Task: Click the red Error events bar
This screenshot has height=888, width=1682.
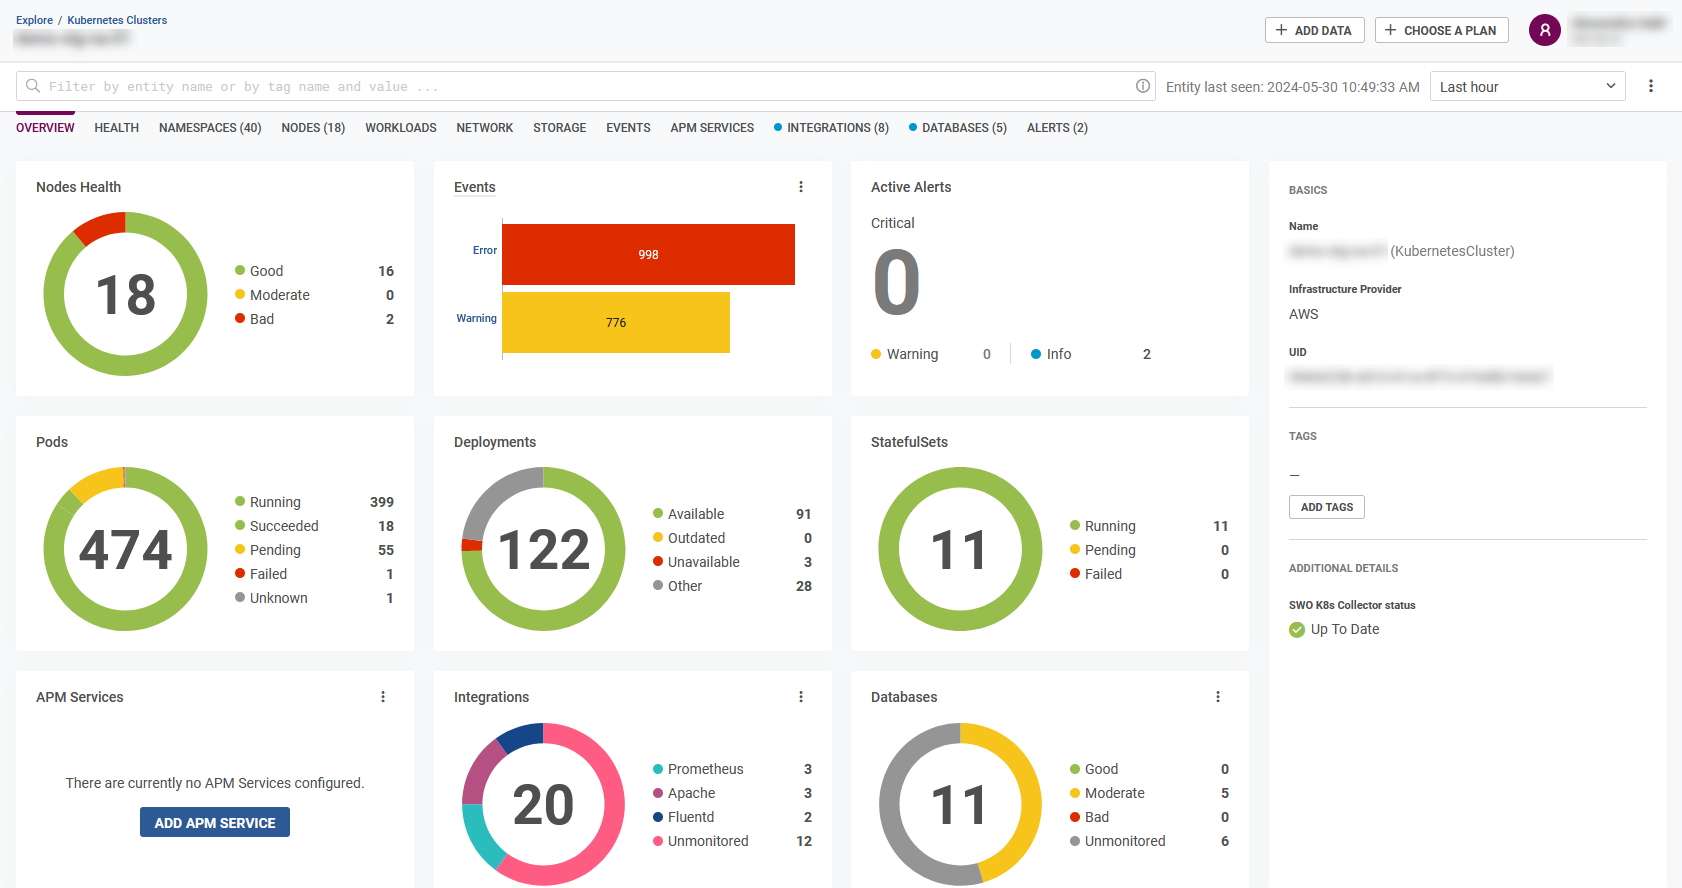Action: point(648,255)
